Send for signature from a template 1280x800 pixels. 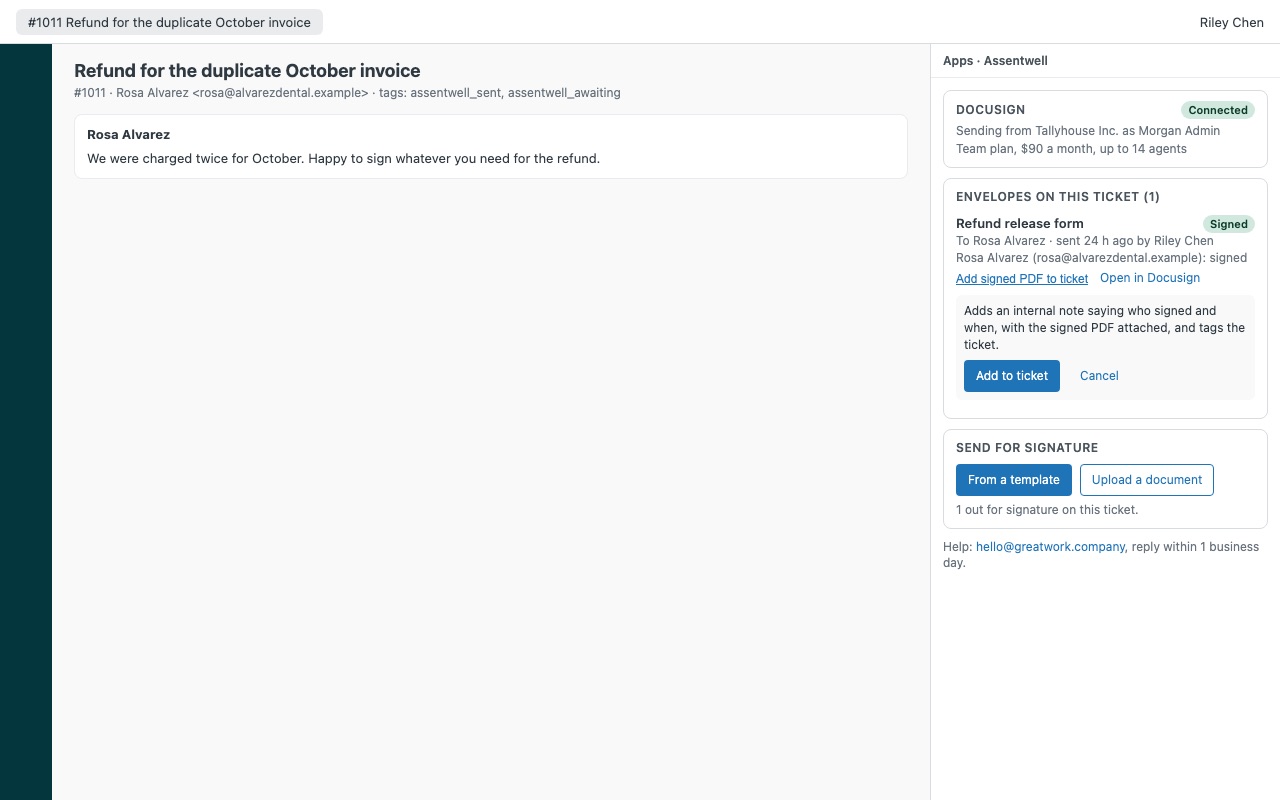1013,480
